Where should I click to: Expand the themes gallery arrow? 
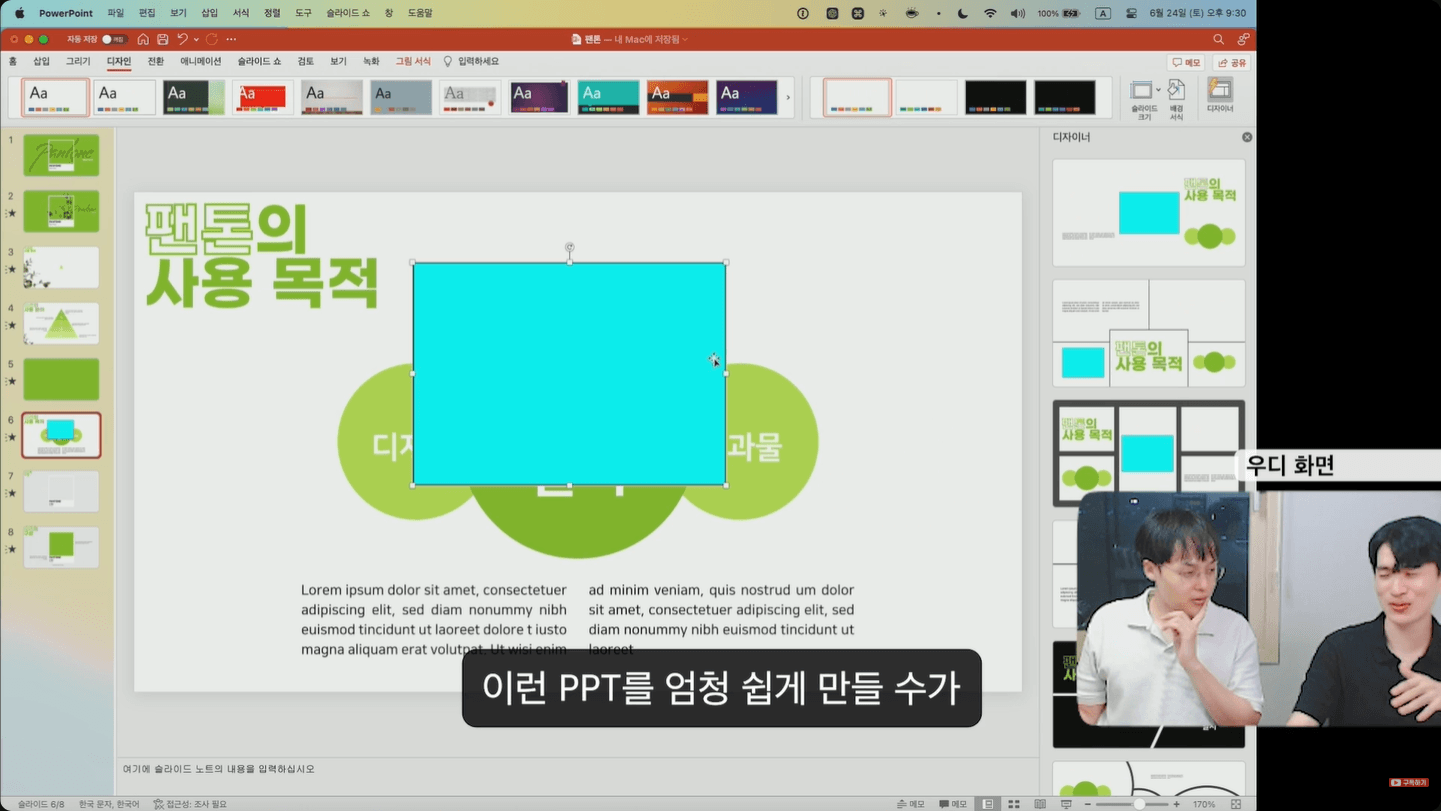click(788, 97)
